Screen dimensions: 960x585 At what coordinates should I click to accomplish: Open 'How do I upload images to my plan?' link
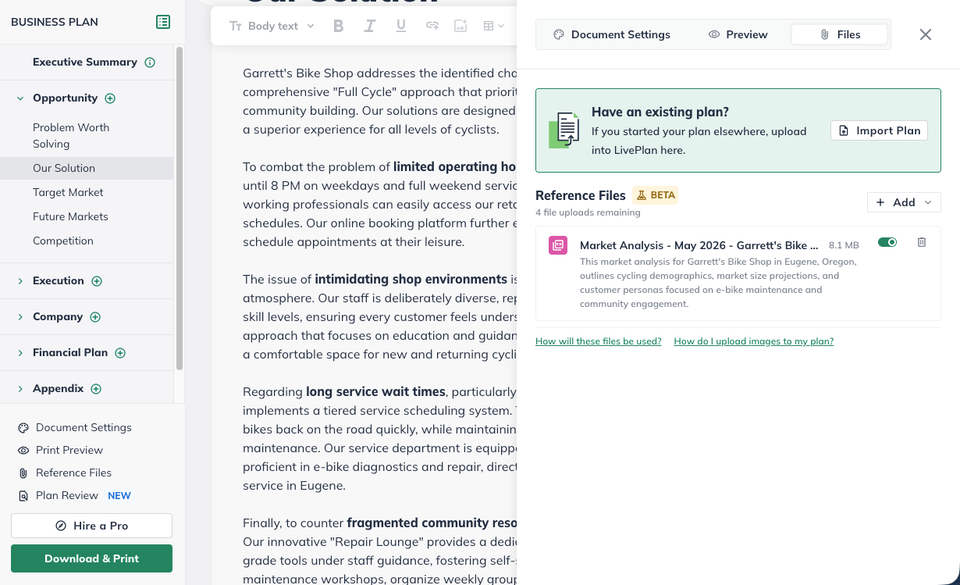pyautogui.click(x=754, y=341)
